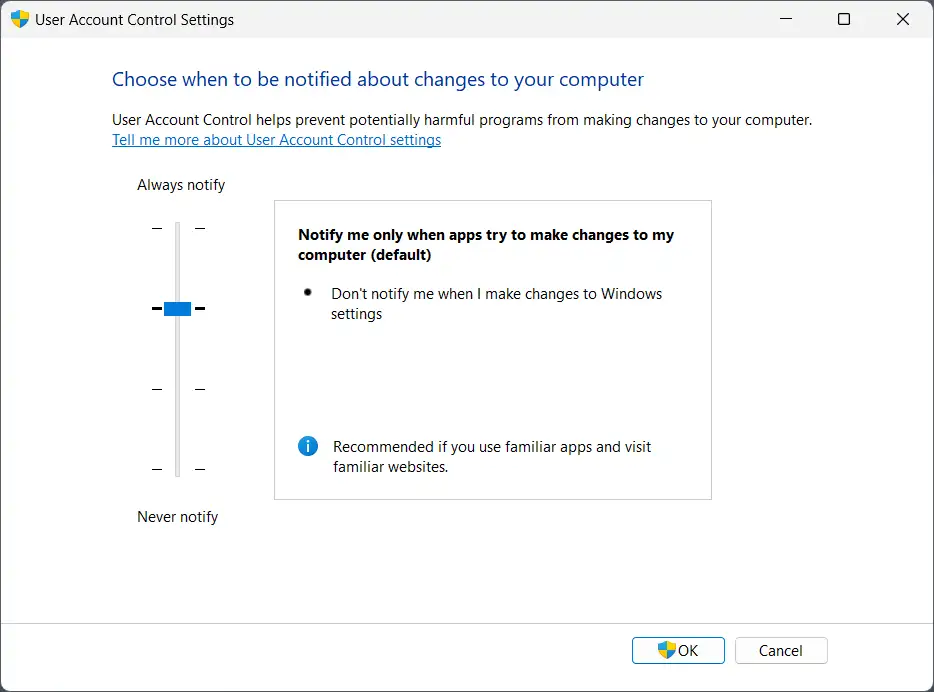Click the blue info icon beside recommendation
Viewport: 934px width, 692px height.
(308, 446)
